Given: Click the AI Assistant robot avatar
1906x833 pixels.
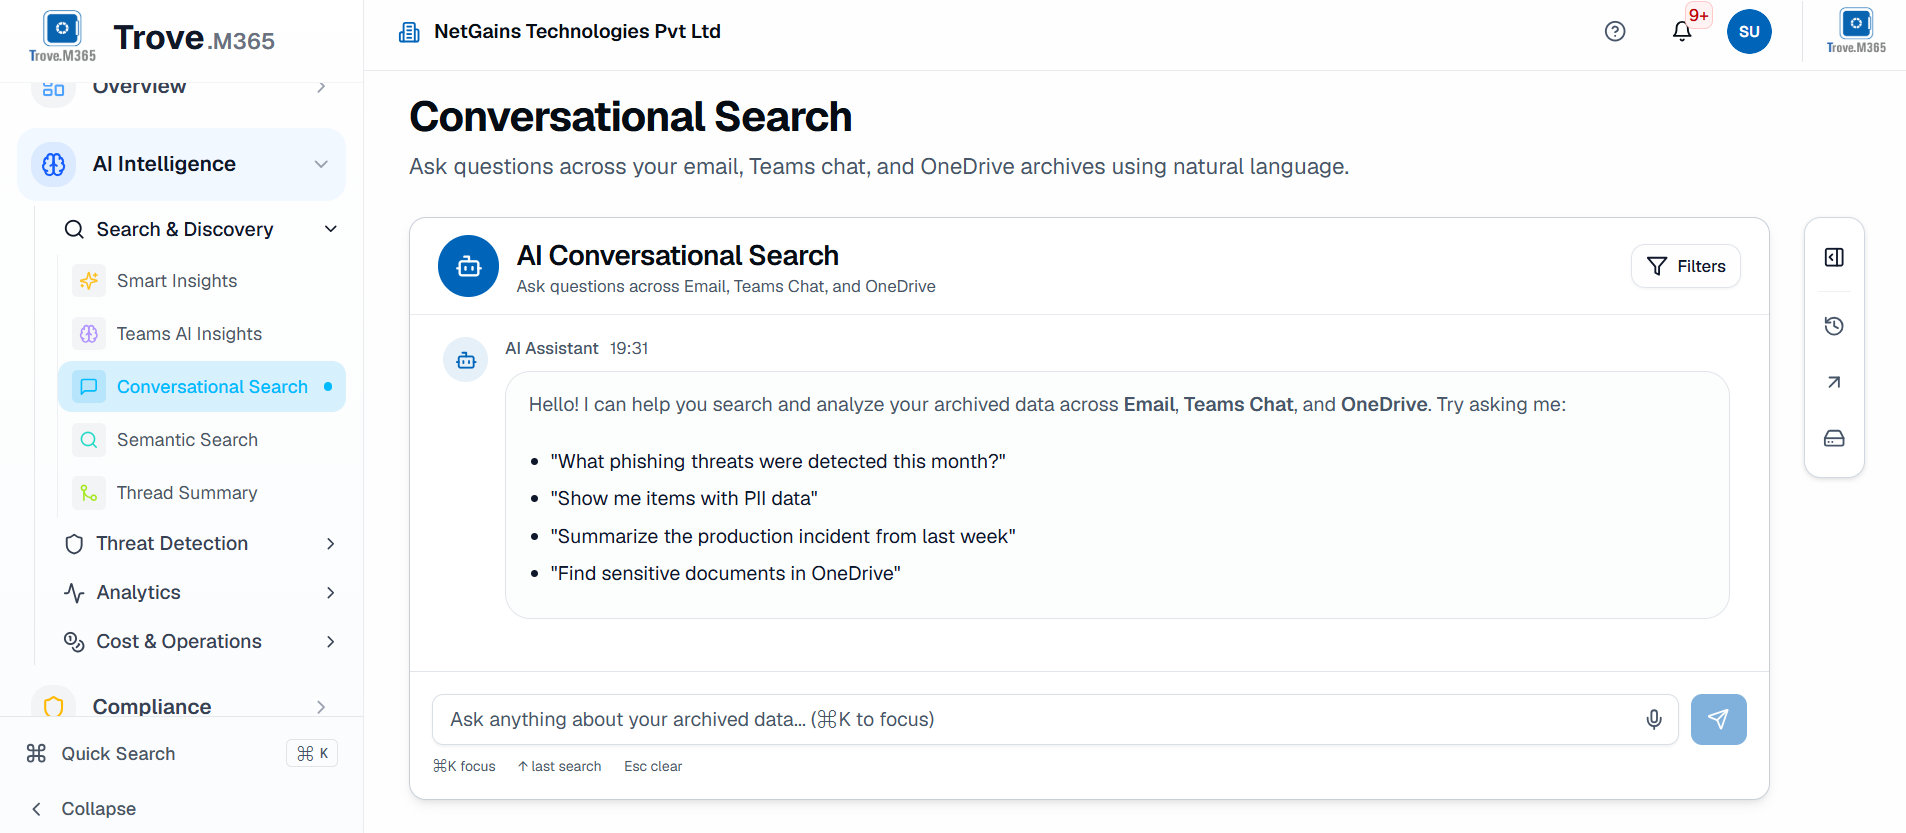Looking at the screenshot, I should (x=466, y=360).
